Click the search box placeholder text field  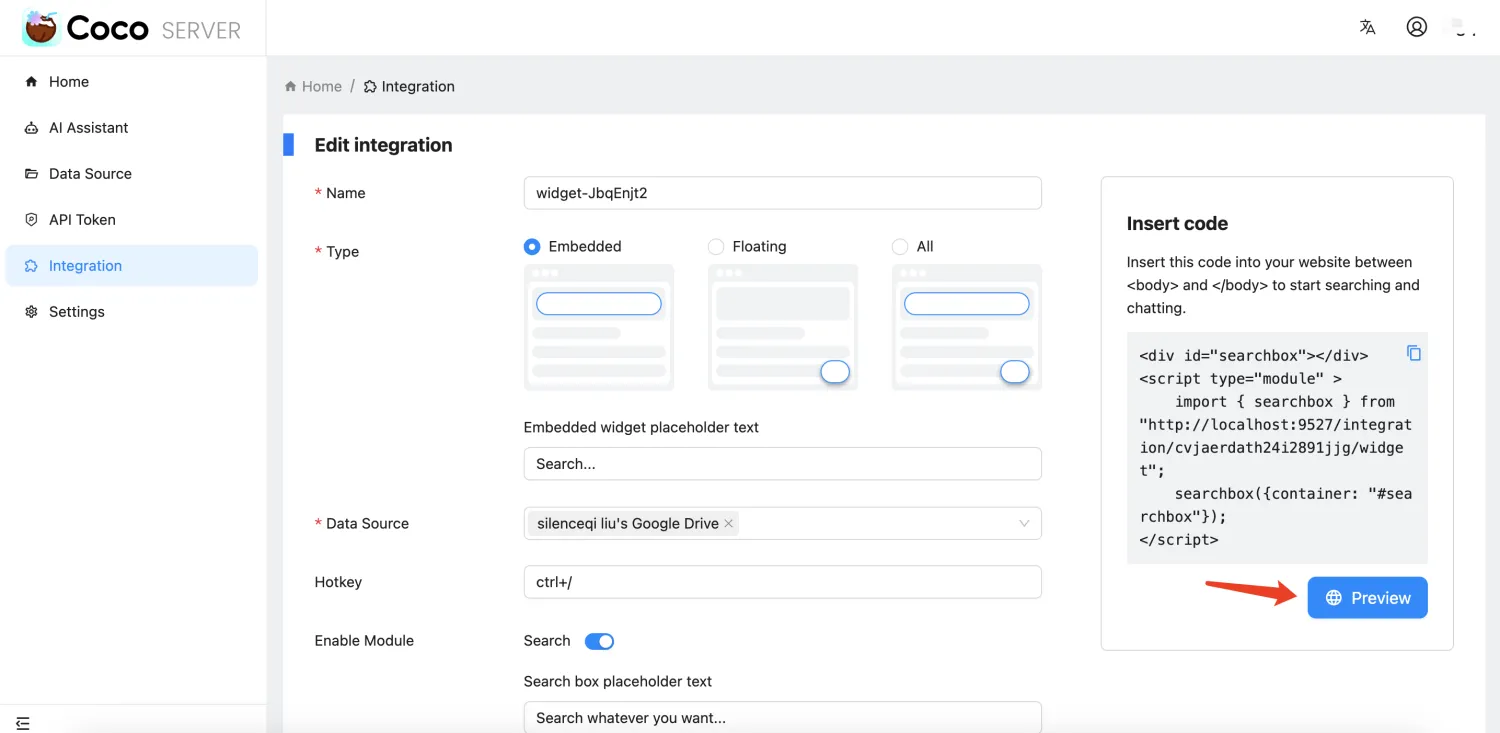coord(783,717)
